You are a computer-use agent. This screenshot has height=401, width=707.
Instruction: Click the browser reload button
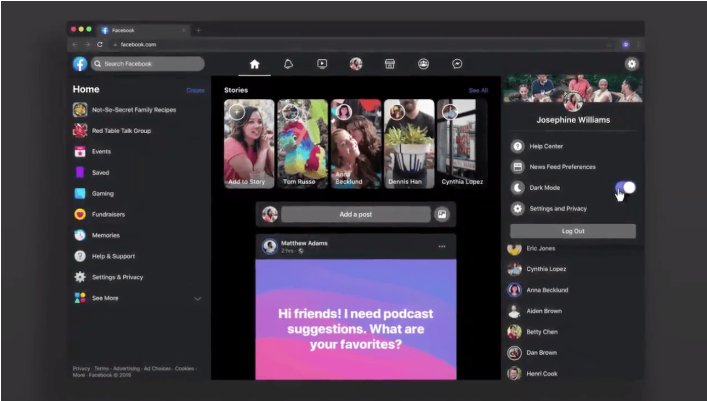pyautogui.click(x=100, y=44)
